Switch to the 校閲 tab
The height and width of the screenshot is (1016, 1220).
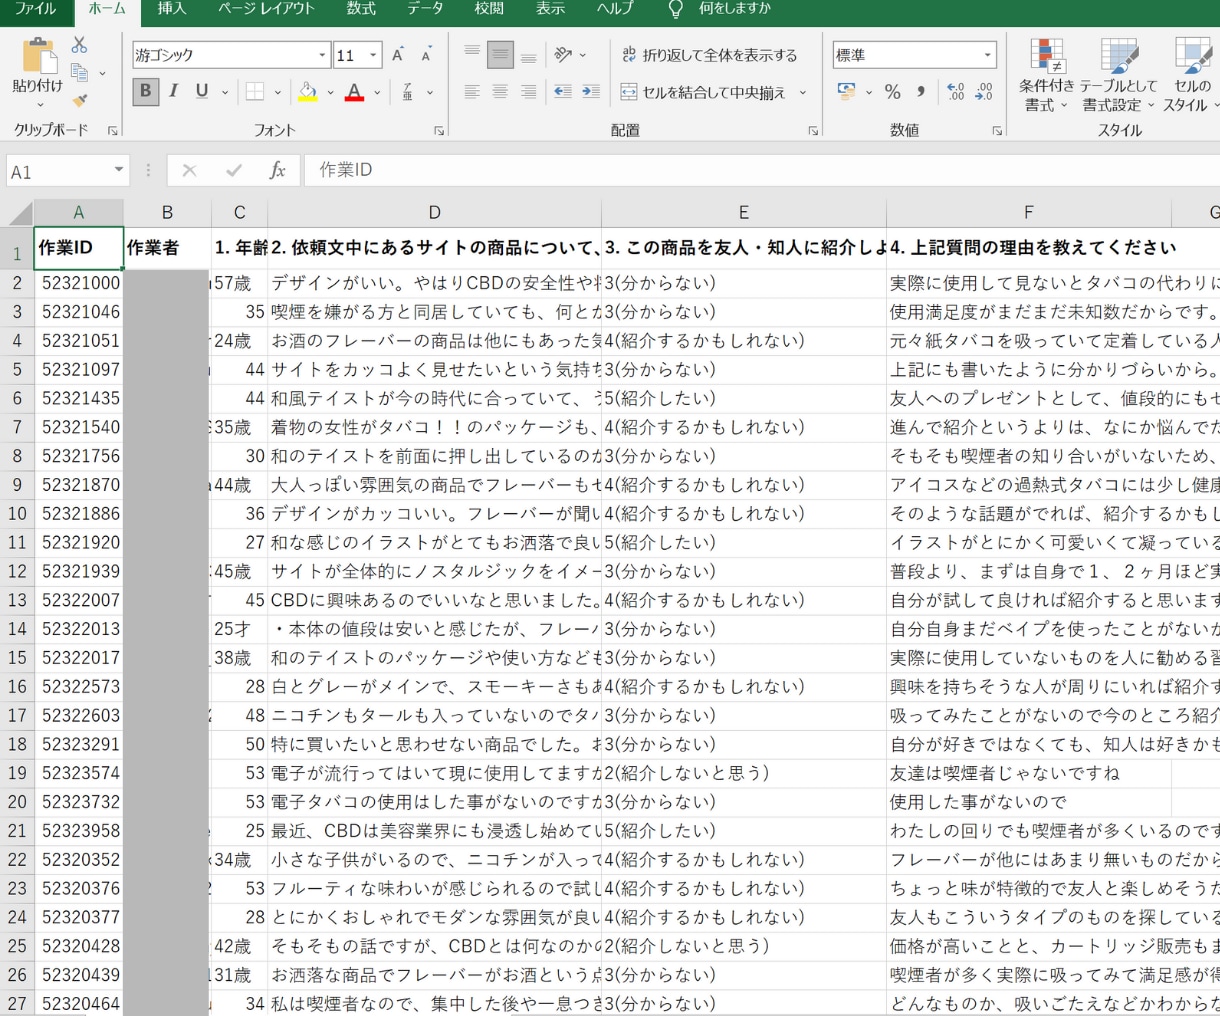click(489, 9)
